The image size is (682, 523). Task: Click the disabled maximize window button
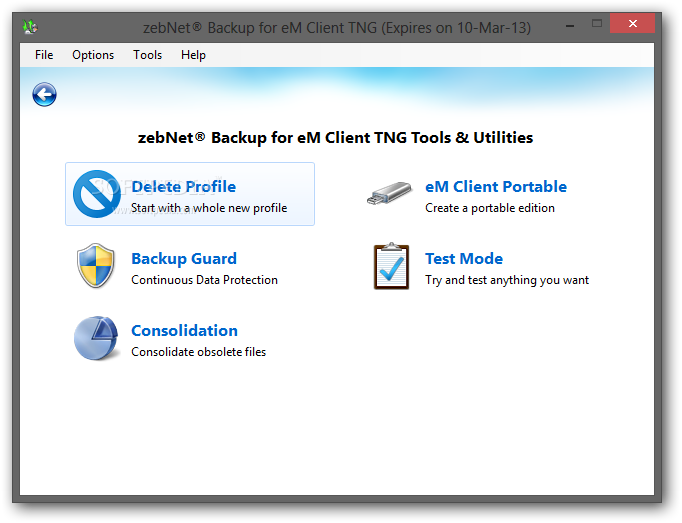coord(597,24)
